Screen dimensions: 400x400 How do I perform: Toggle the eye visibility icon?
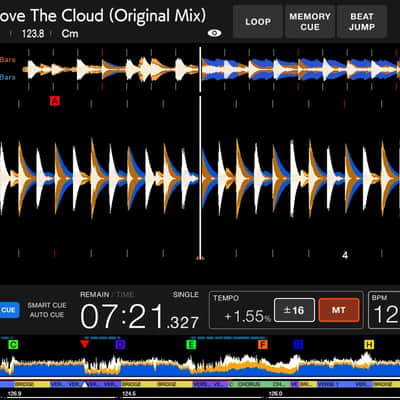tap(215, 33)
